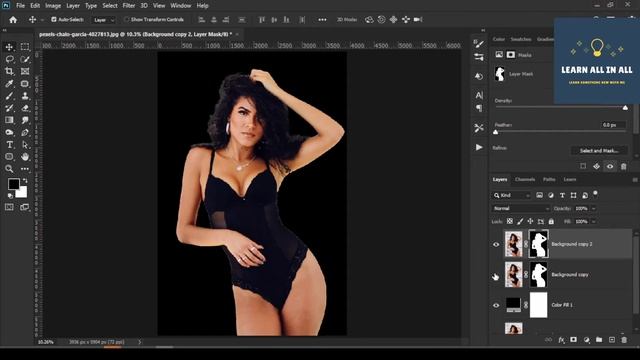
Task: Select the Gradient tool
Action: [x=9, y=120]
